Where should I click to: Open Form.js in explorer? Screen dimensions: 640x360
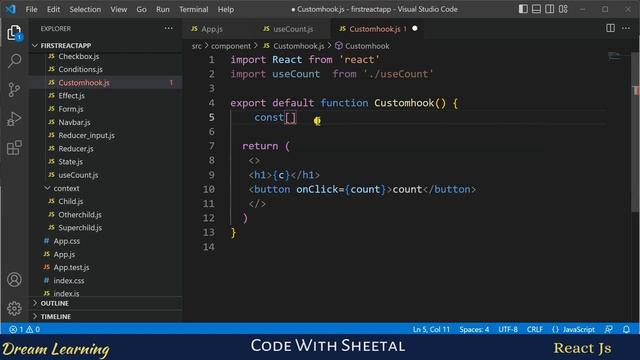[71, 109]
